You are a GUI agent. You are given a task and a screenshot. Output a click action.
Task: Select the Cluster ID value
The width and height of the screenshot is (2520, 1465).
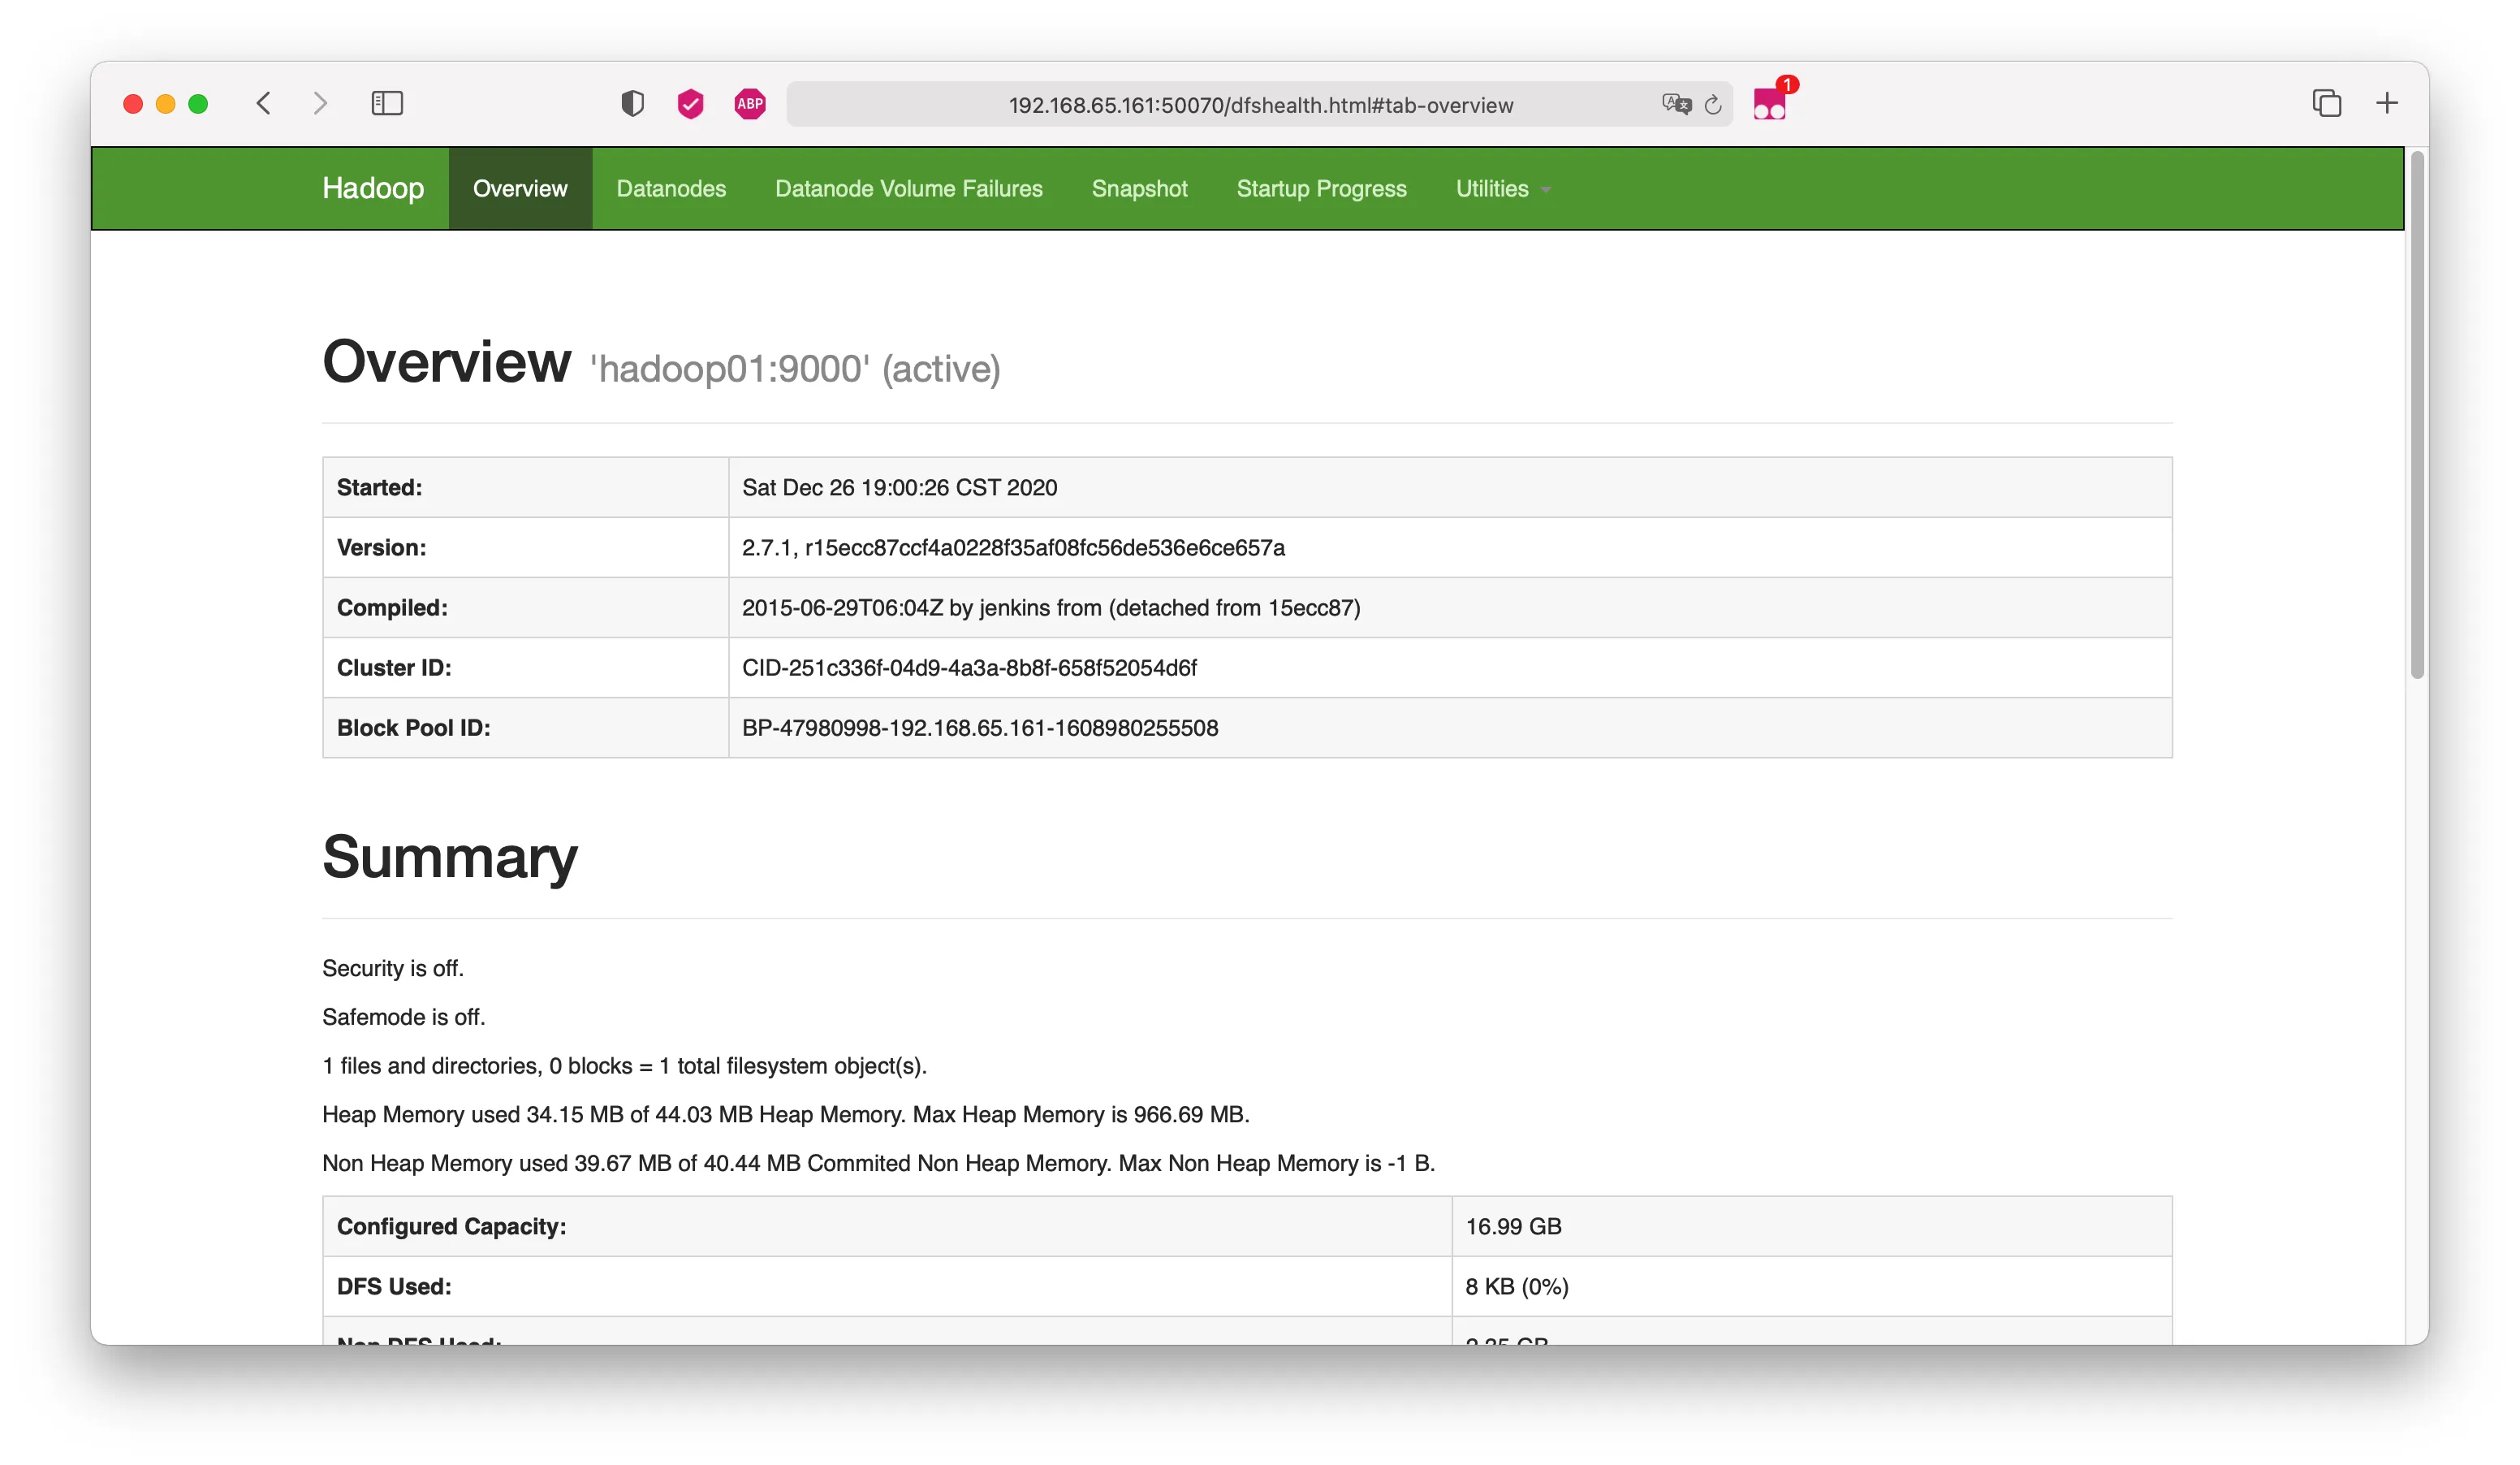(969, 667)
